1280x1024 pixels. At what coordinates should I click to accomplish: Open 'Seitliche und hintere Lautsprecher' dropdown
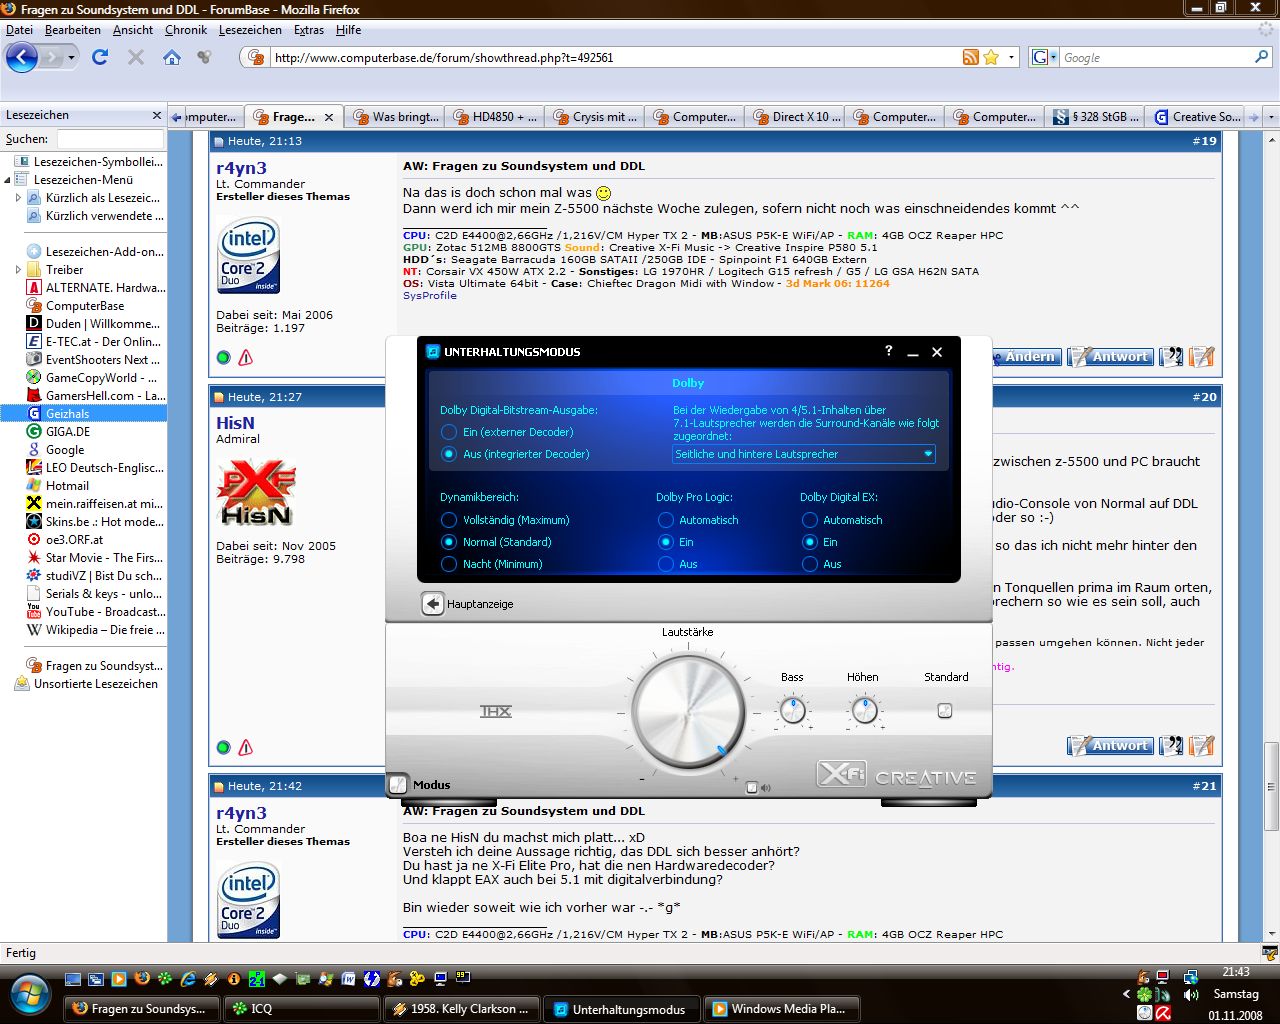804,454
